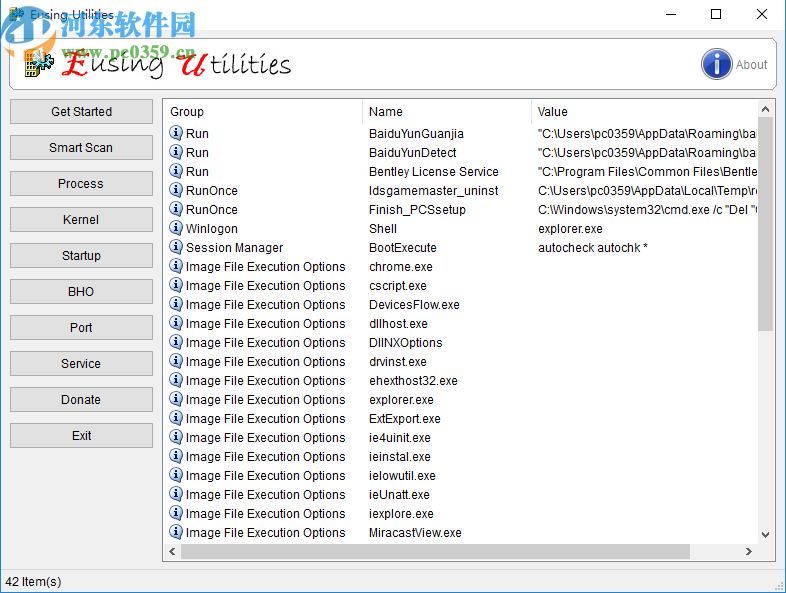
Task: Select the ldsgamemaster_uninst entry
Action: point(434,191)
